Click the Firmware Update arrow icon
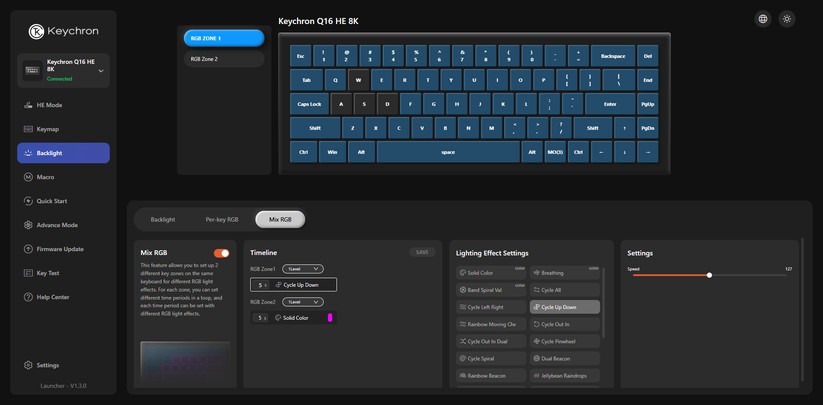The image size is (823, 405). point(28,249)
